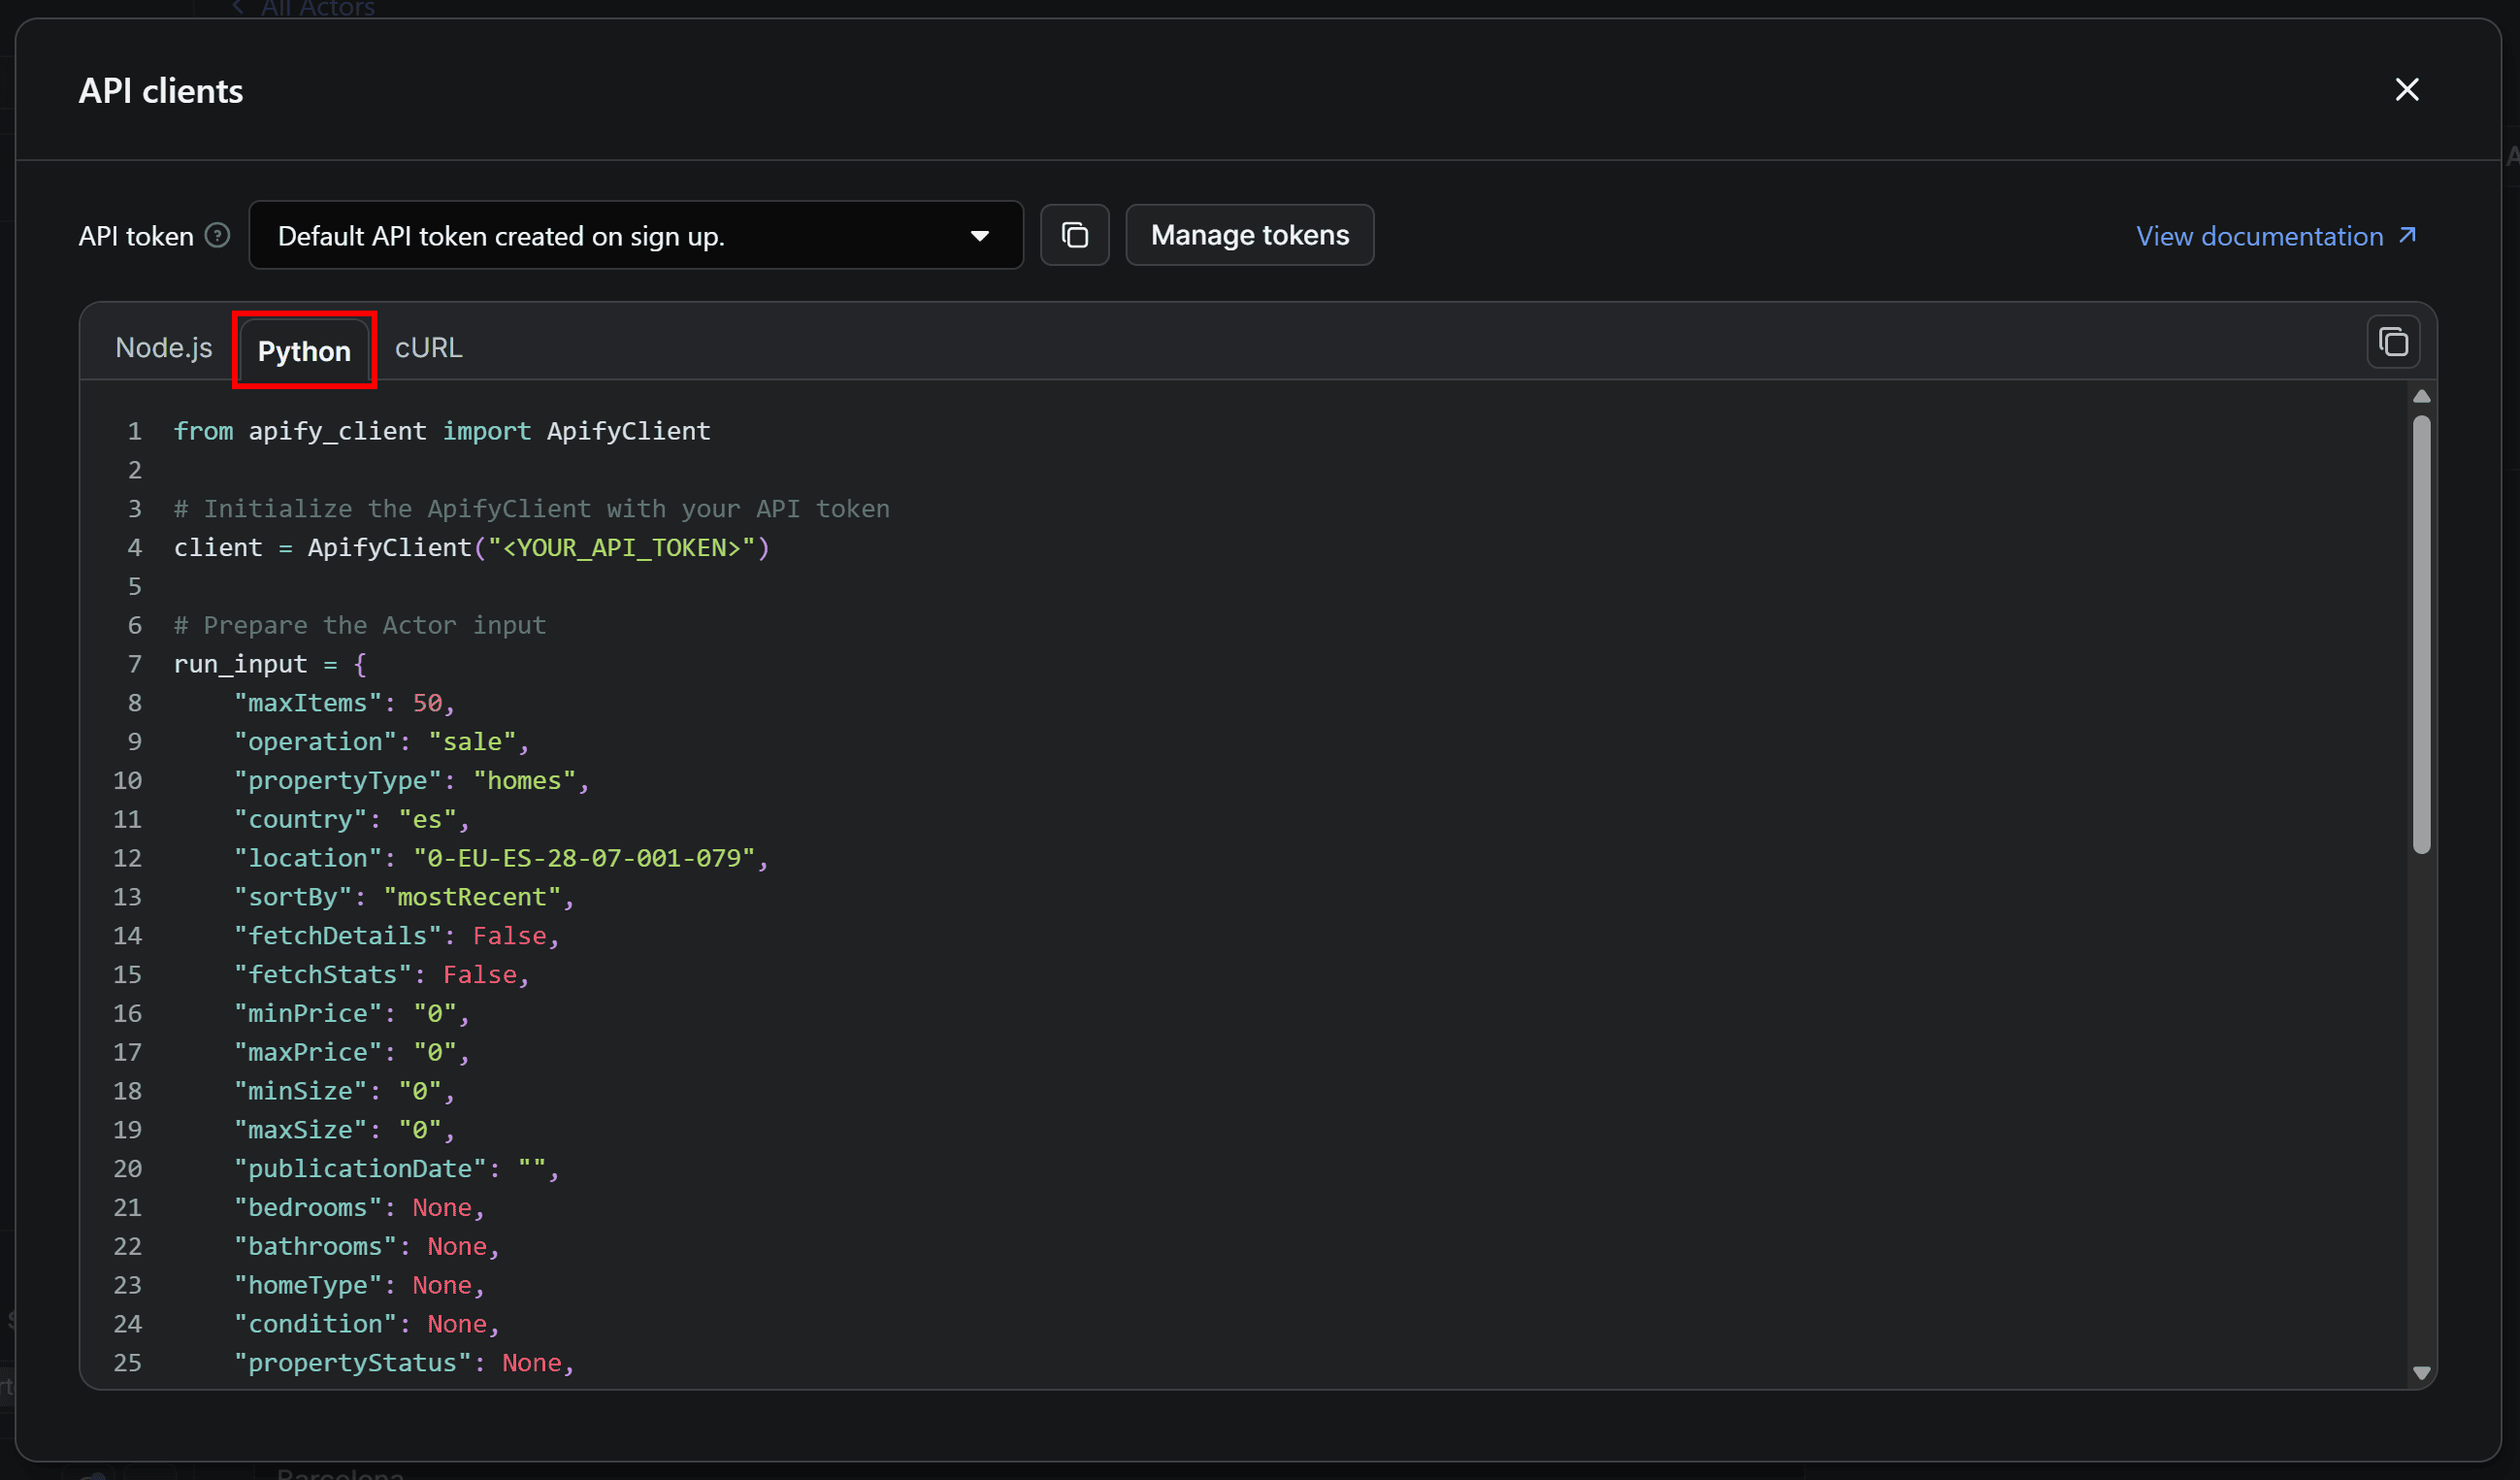
Task: Click the API clients dialog title
Action: pos(161,91)
